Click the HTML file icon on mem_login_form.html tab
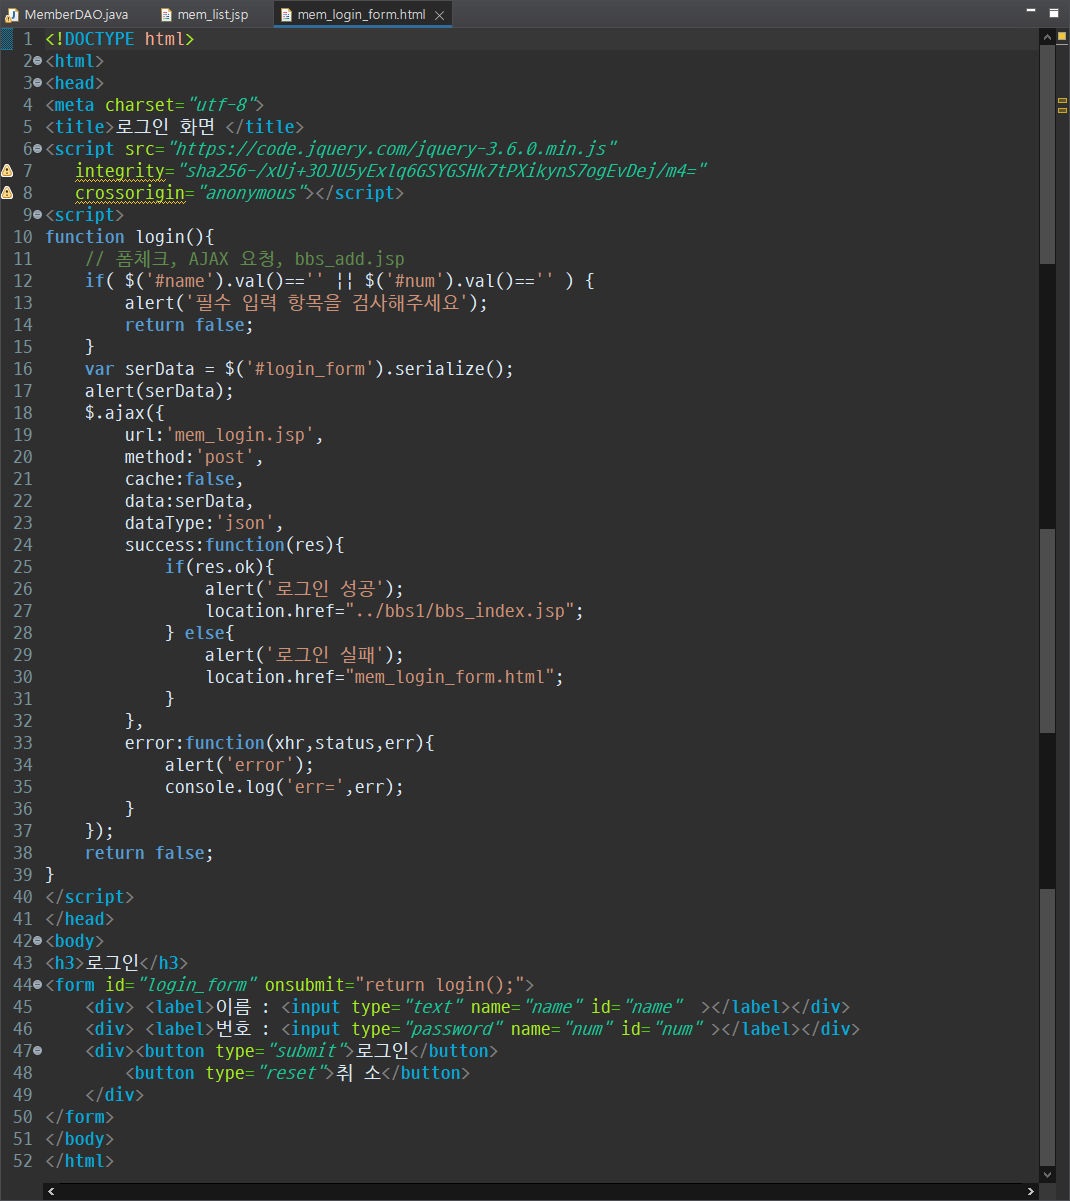The image size is (1070, 1201). (x=286, y=15)
